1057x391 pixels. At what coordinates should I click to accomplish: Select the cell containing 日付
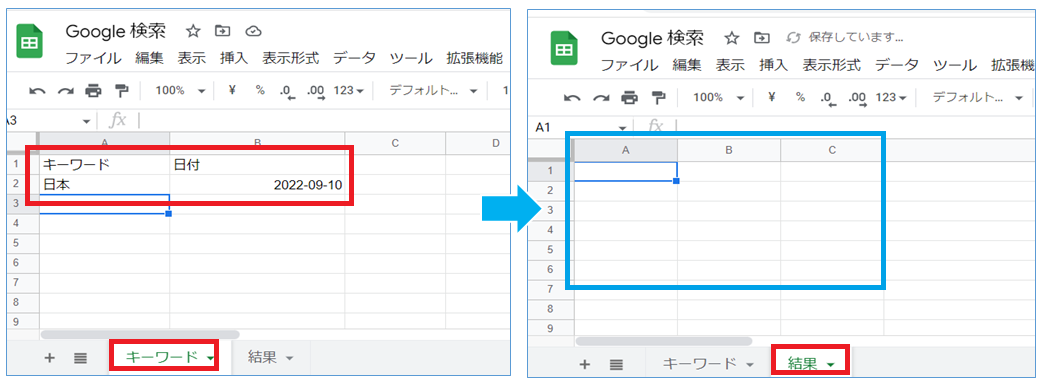[257, 164]
